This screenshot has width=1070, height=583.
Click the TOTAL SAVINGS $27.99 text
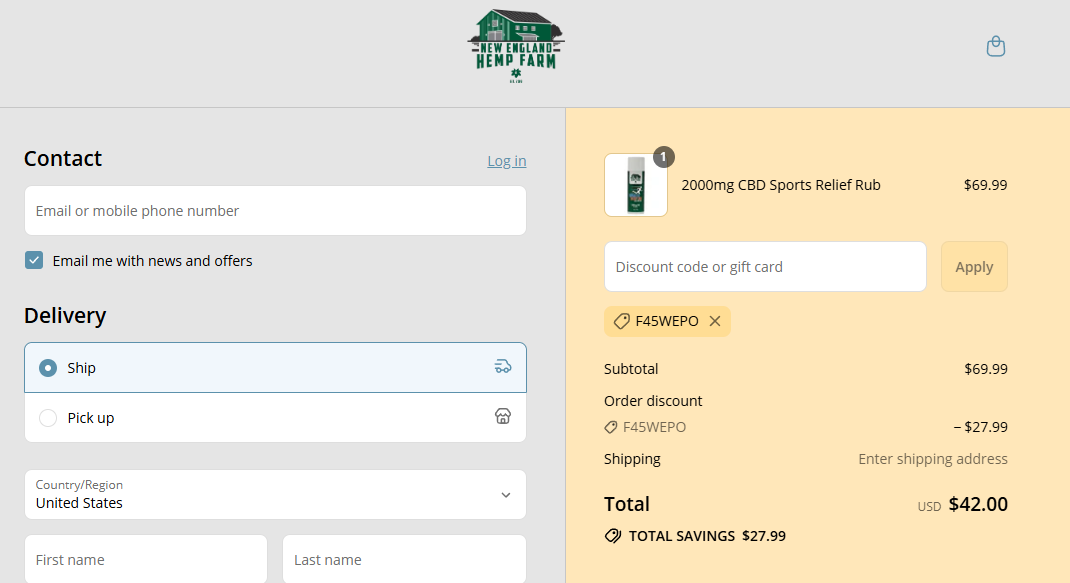pos(707,536)
